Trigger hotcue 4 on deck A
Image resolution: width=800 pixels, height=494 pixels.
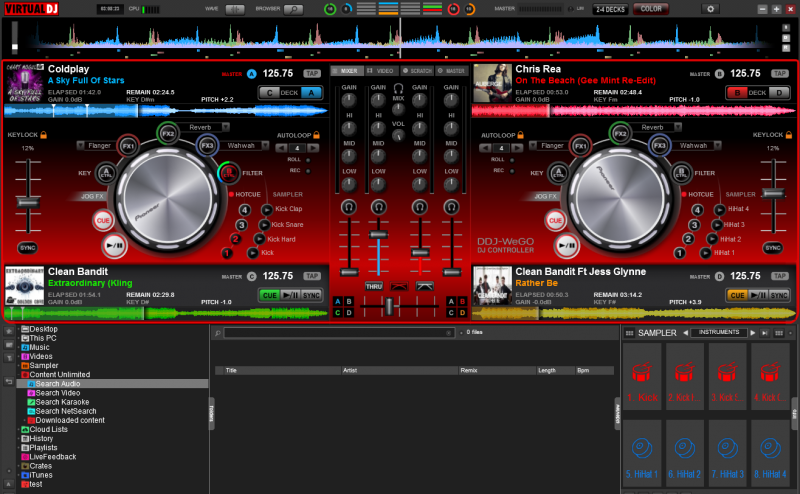[245, 210]
